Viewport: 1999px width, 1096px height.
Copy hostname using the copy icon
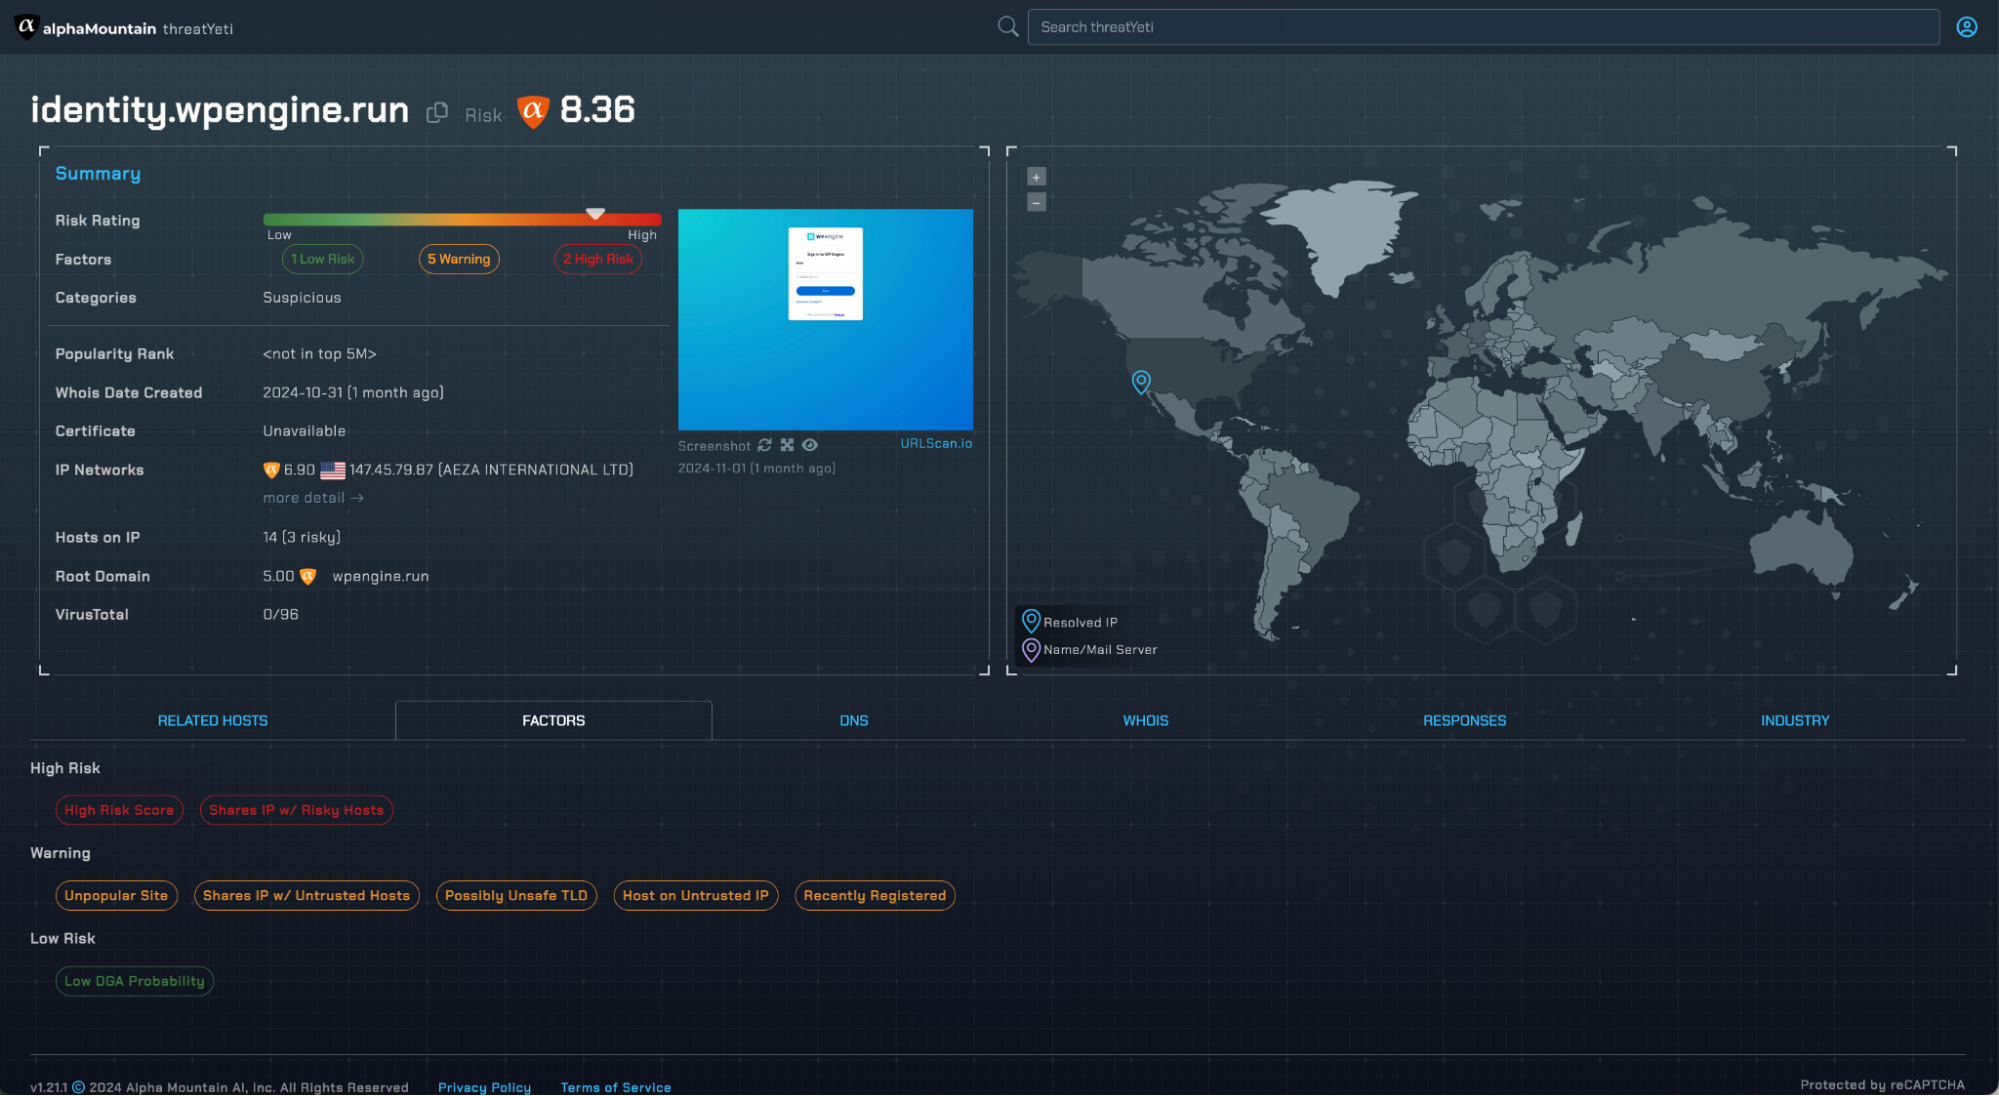437,113
